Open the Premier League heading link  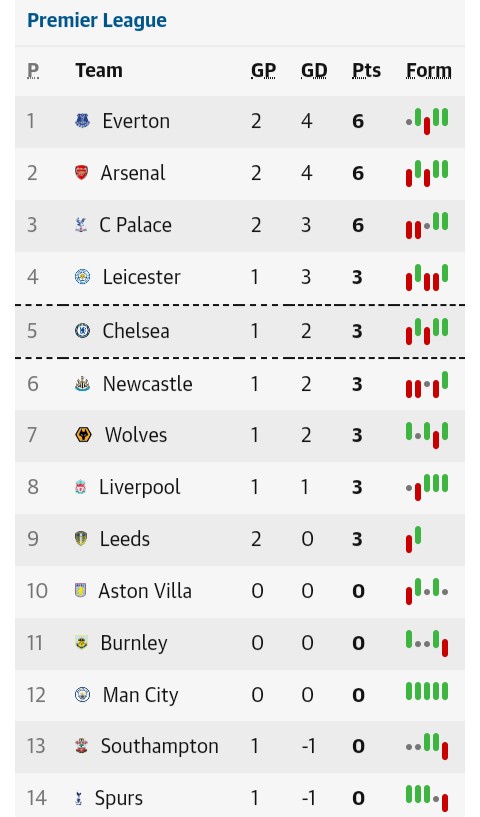pos(97,20)
